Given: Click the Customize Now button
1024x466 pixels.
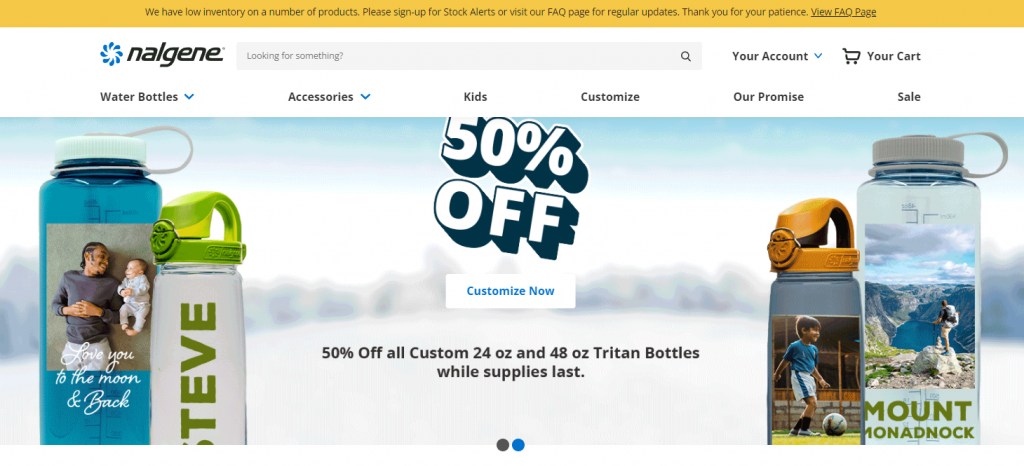Looking at the screenshot, I should point(510,291).
